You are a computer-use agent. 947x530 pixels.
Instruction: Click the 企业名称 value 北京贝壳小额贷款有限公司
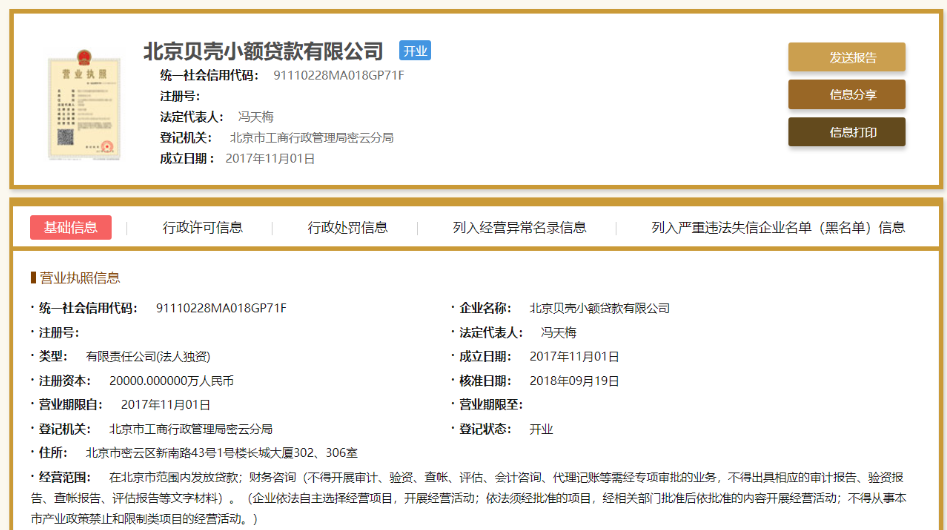[600, 308]
